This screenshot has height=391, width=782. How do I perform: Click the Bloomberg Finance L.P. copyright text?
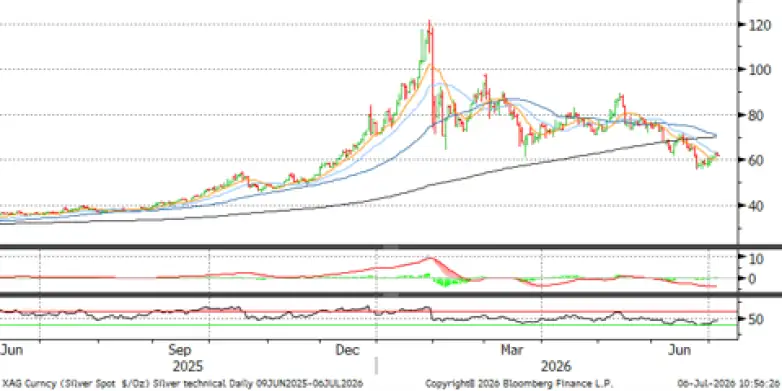click(518, 384)
